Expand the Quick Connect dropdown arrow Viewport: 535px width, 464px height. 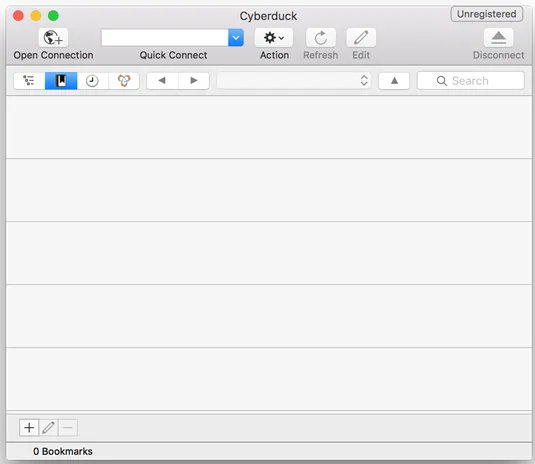point(236,38)
